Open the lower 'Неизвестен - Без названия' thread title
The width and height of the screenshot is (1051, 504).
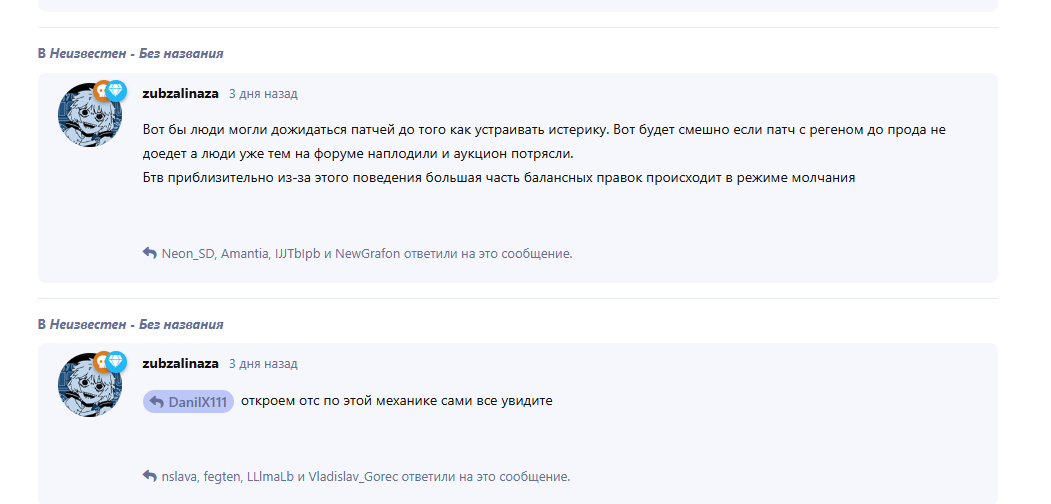[x=136, y=324]
